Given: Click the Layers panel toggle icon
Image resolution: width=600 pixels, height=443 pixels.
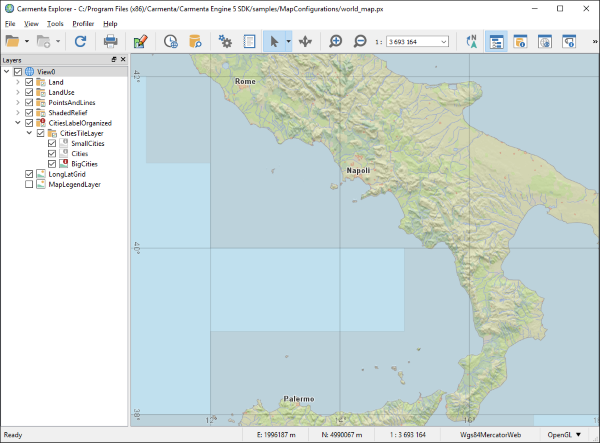Looking at the screenshot, I should click(495, 42).
